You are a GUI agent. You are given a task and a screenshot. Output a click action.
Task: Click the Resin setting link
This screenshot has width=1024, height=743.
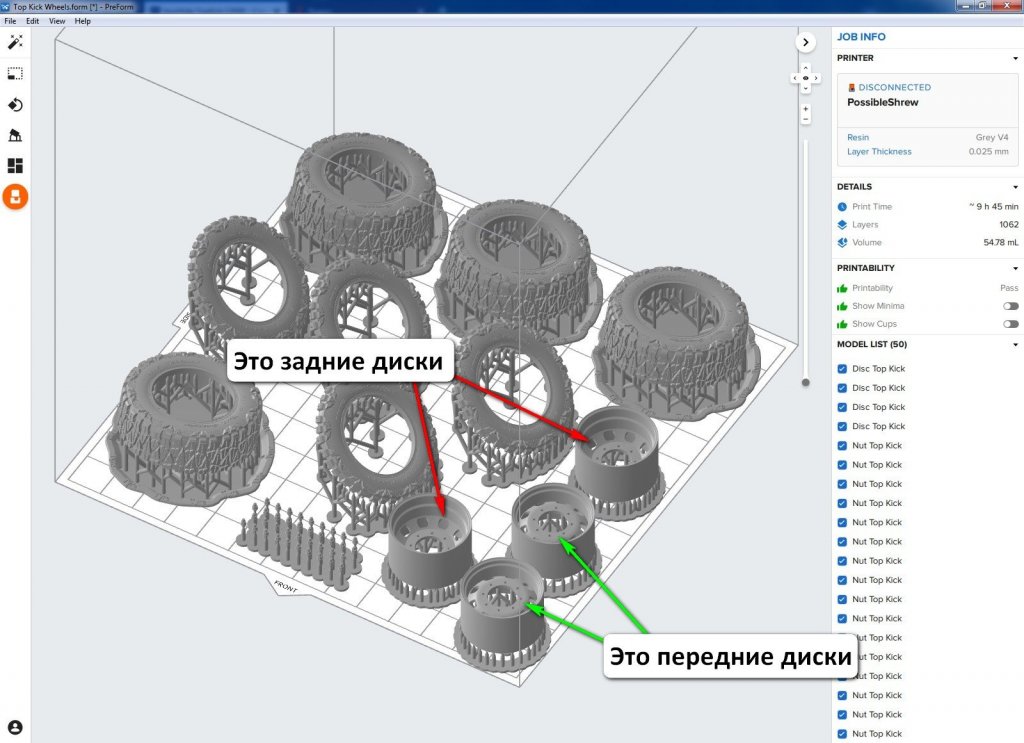coord(858,137)
